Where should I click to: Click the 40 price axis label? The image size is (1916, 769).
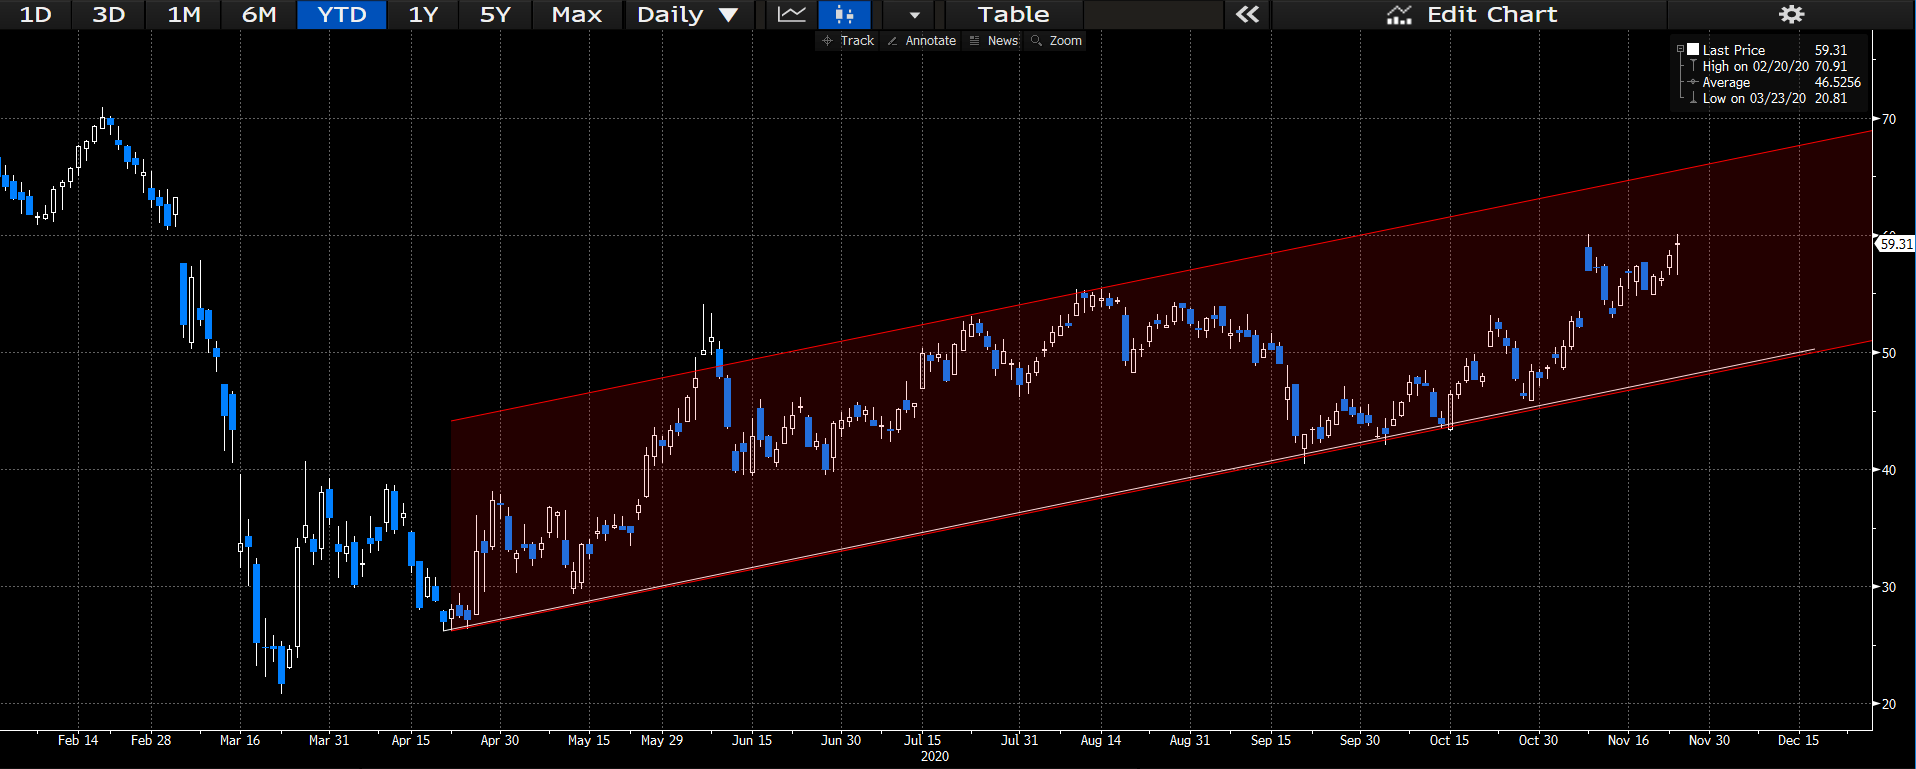pyautogui.click(x=1888, y=470)
